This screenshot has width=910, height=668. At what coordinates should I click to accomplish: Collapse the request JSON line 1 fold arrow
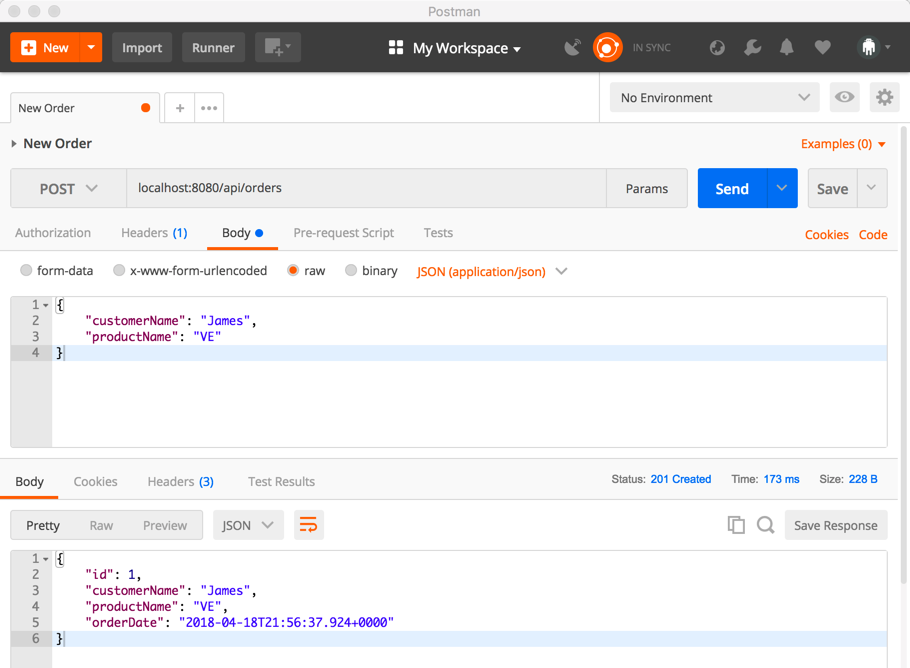[46, 305]
